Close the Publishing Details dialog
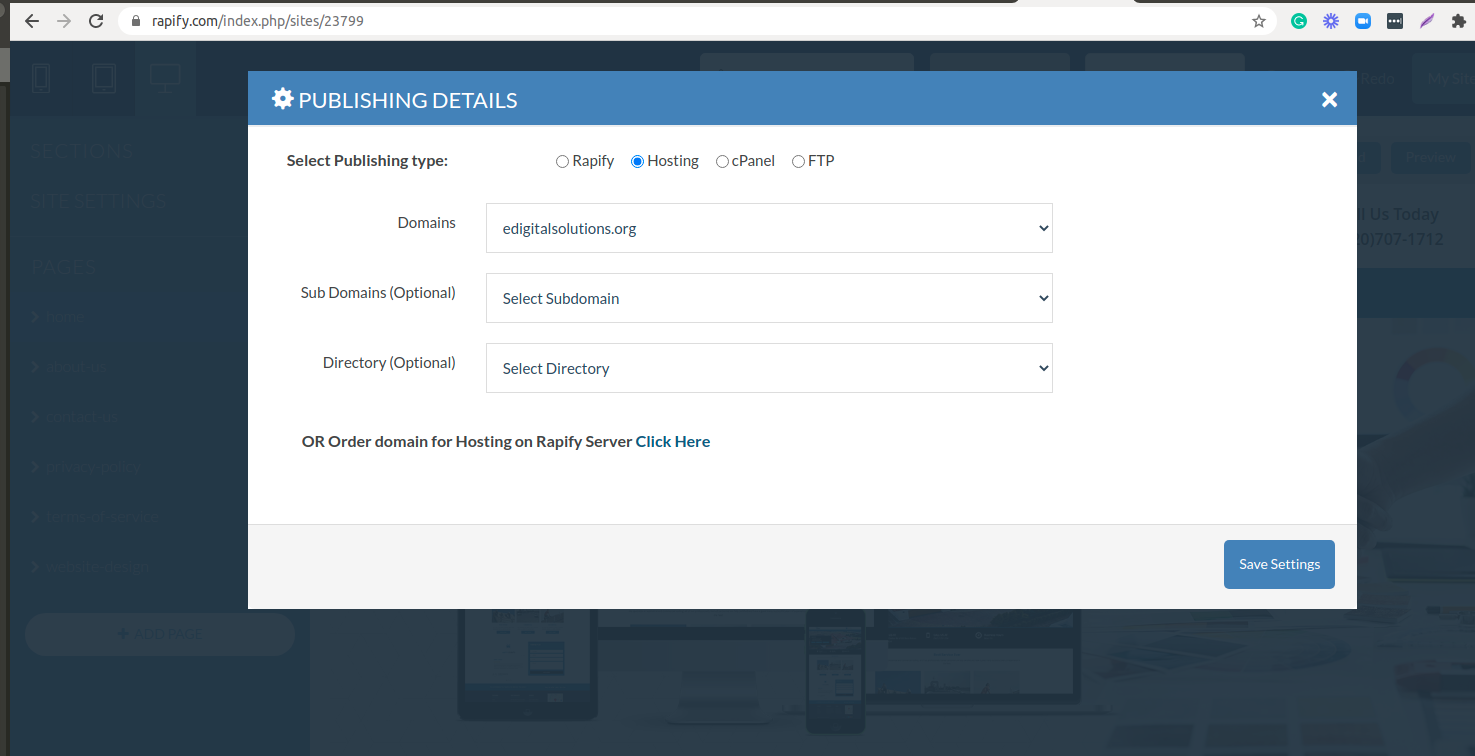 [1329, 99]
